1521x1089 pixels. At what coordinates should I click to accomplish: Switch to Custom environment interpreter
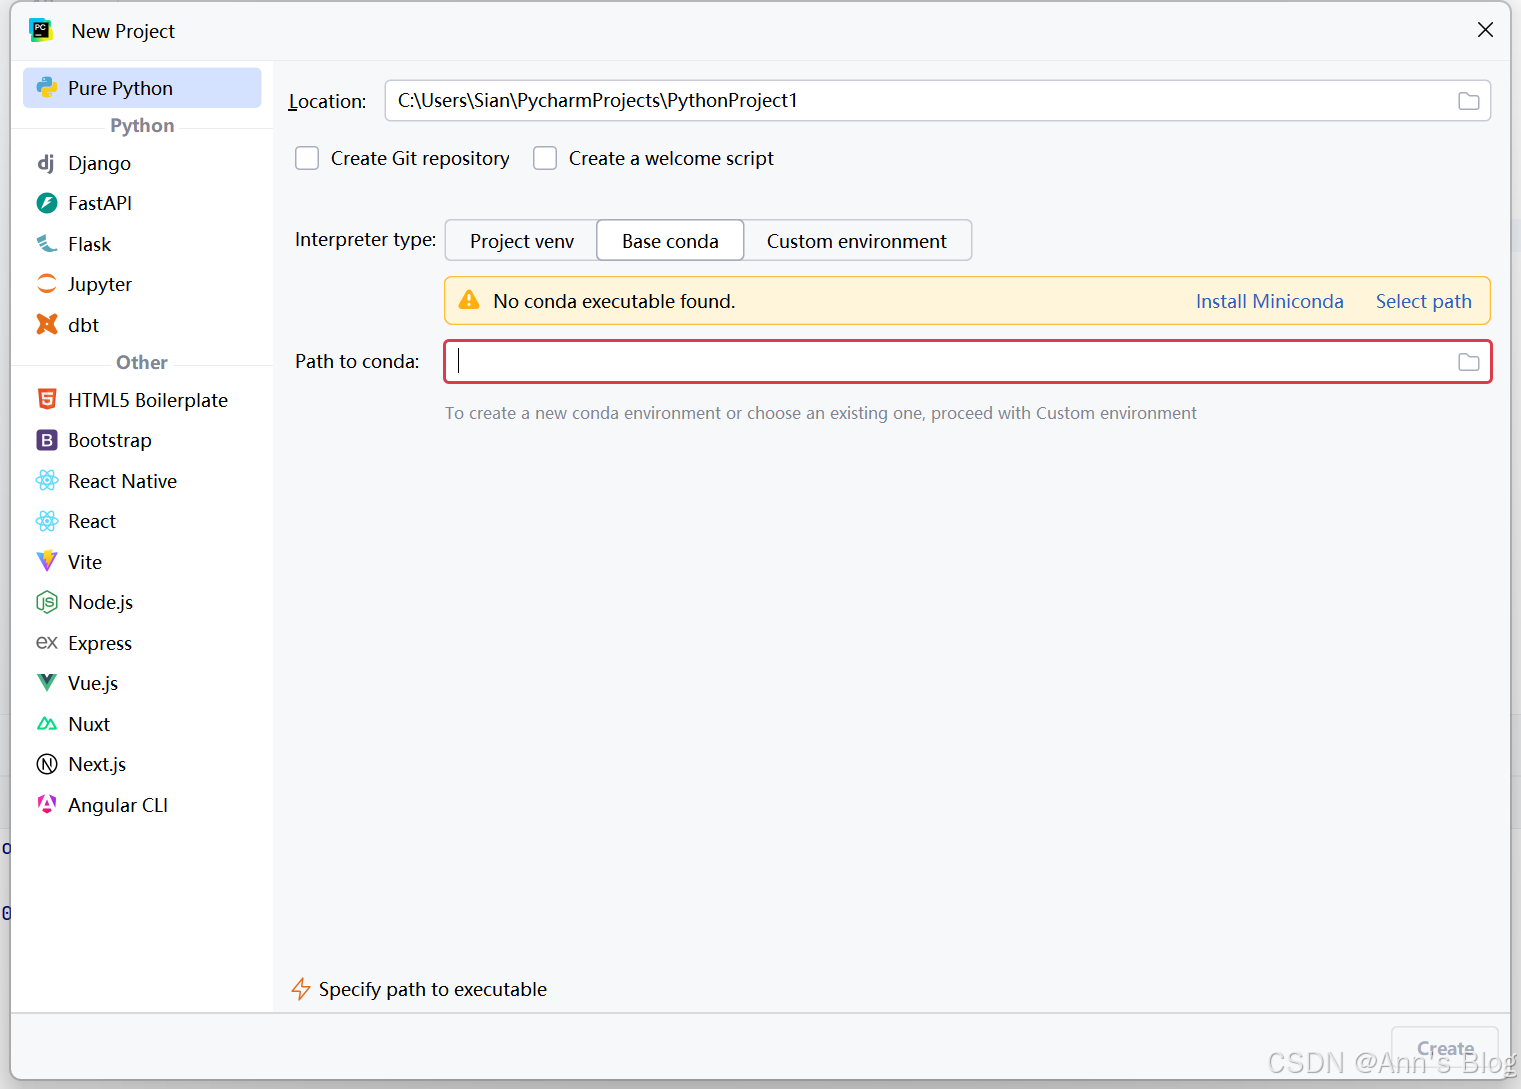point(857,241)
